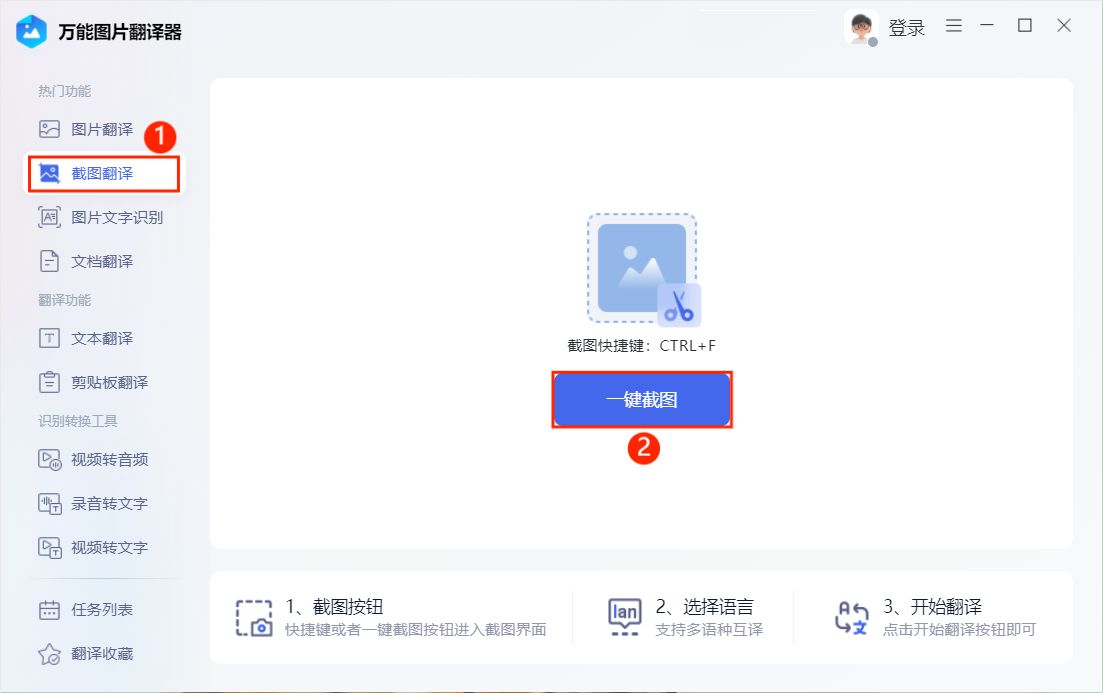Image resolution: width=1103 pixels, height=693 pixels.
Task: Click the user avatar next to 登录
Action: (862, 27)
